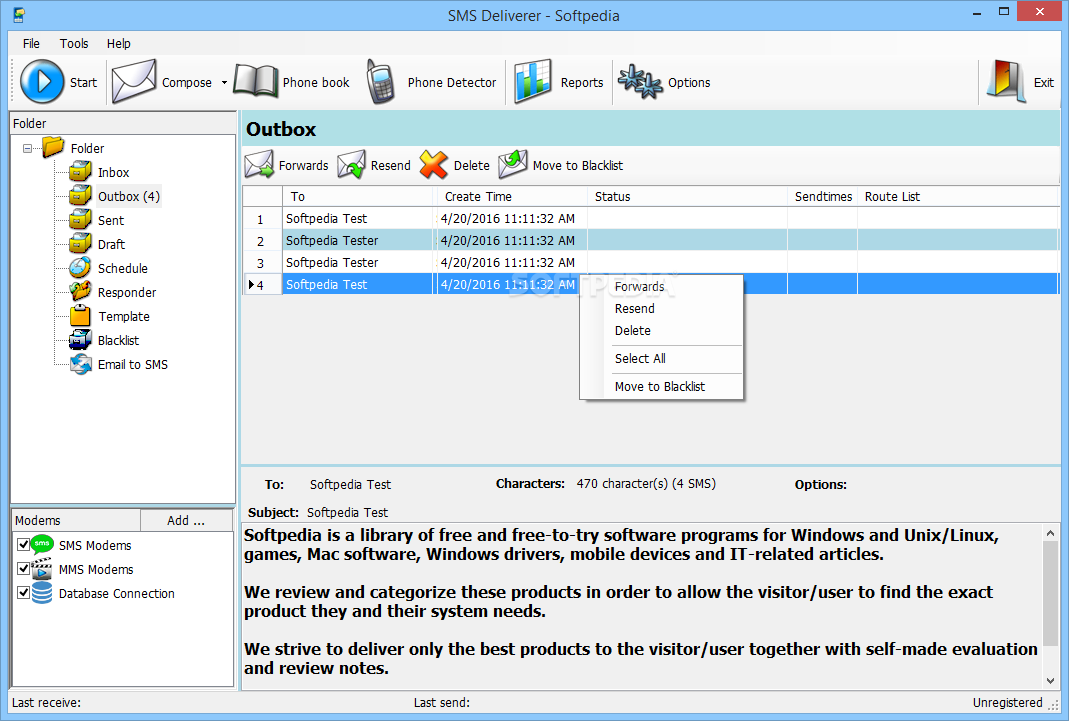This screenshot has height=721, width=1069.
Task: Click the Exit door icon
Action: tap(1007, 82)
